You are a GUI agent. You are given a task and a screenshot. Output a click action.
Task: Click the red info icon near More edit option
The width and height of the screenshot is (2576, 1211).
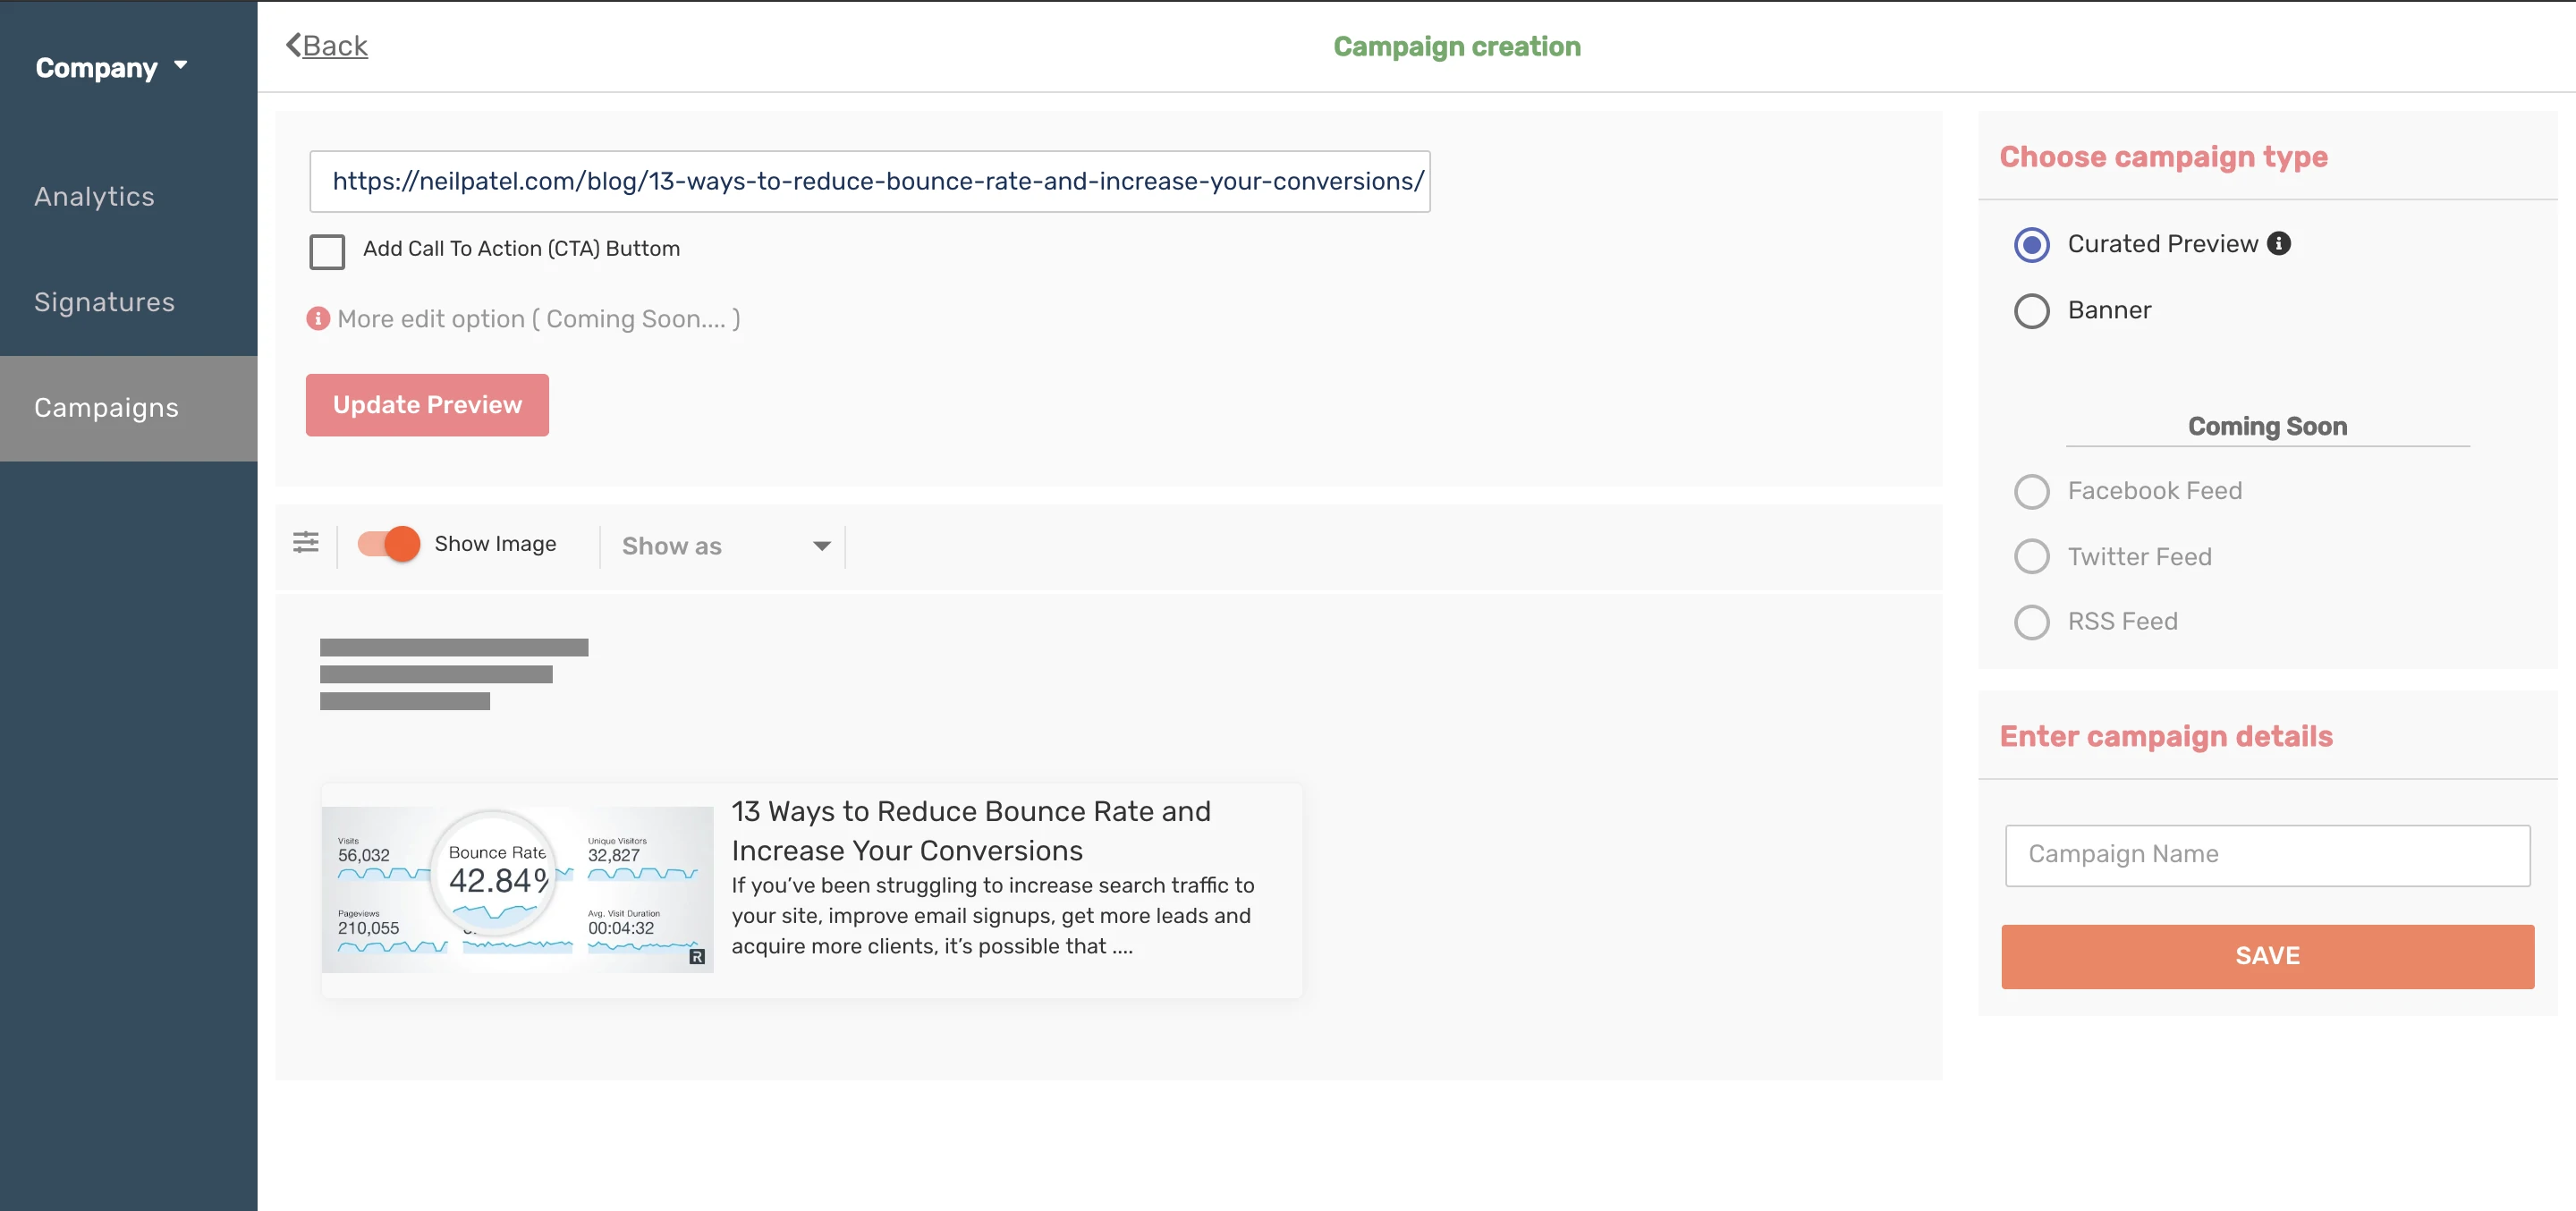(318, 319)
